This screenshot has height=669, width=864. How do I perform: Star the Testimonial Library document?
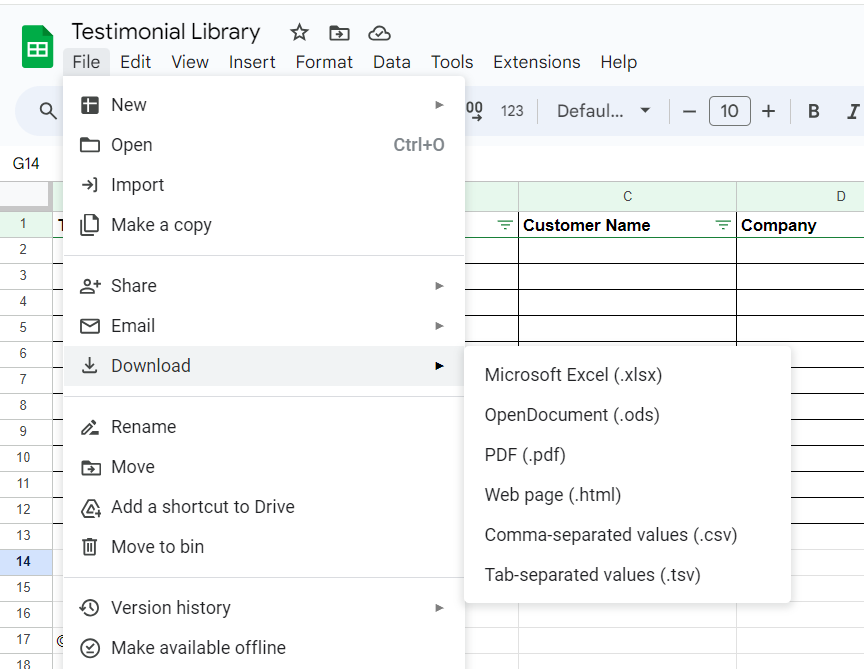point(299,33)
